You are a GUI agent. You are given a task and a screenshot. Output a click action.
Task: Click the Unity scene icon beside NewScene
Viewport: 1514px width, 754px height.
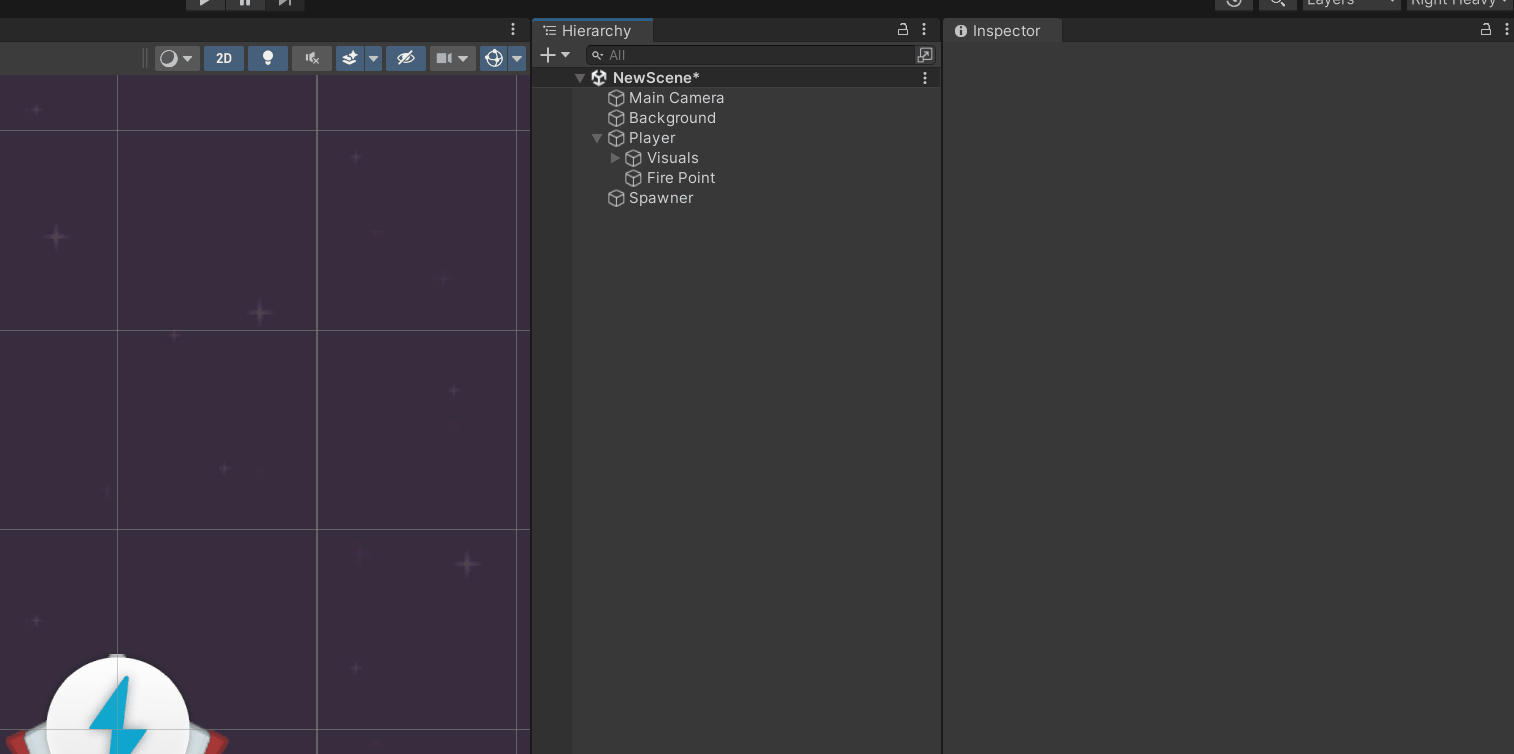[x=599, y=78]
